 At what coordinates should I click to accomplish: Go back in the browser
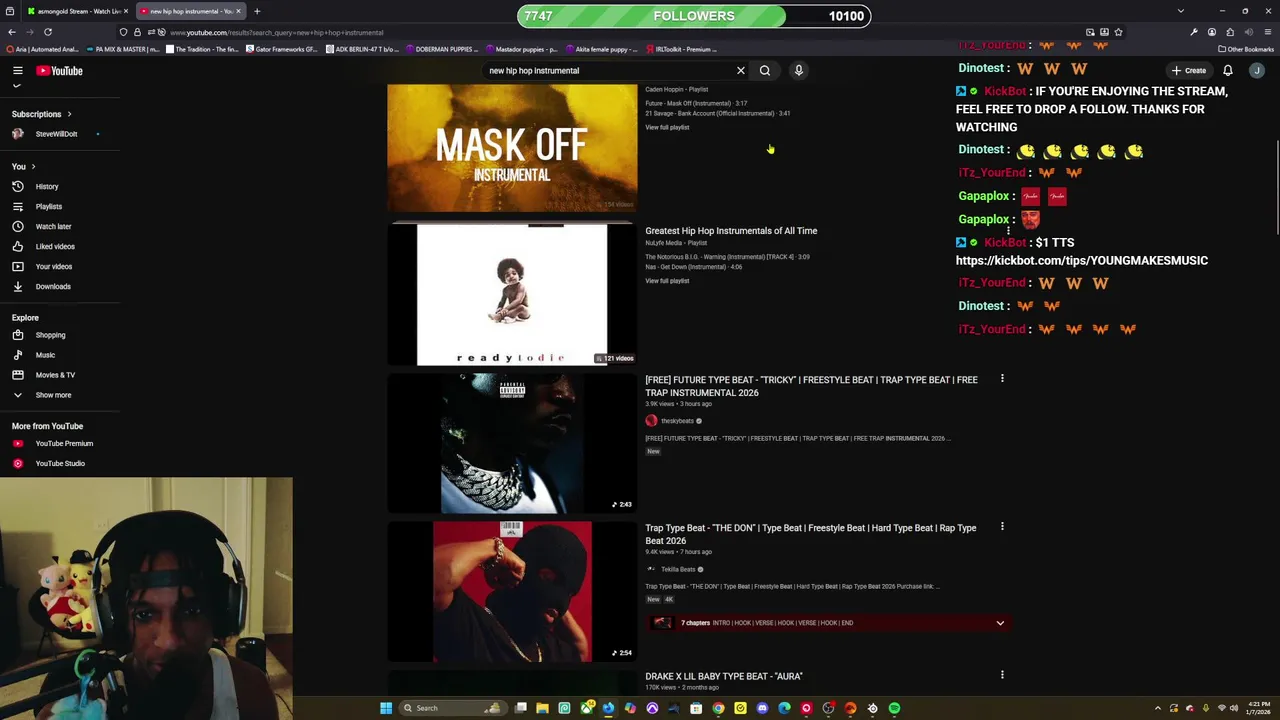(12, 32)
